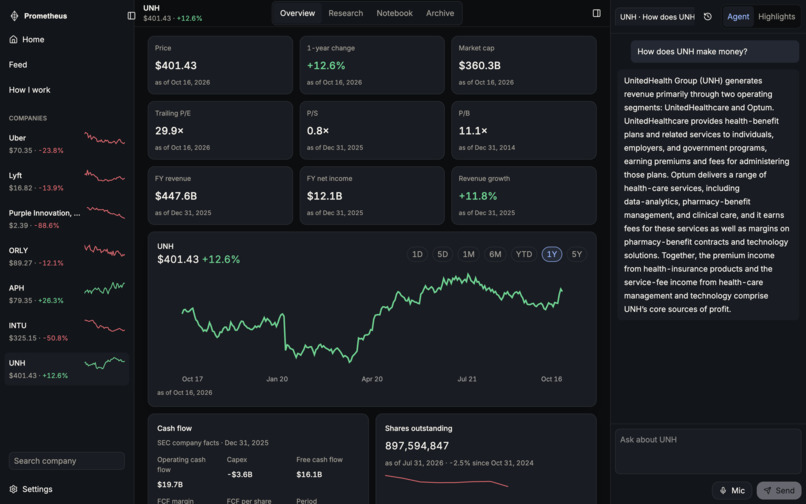
Task: Select the Agent tab in chat panel
Action: pos(738,16)
